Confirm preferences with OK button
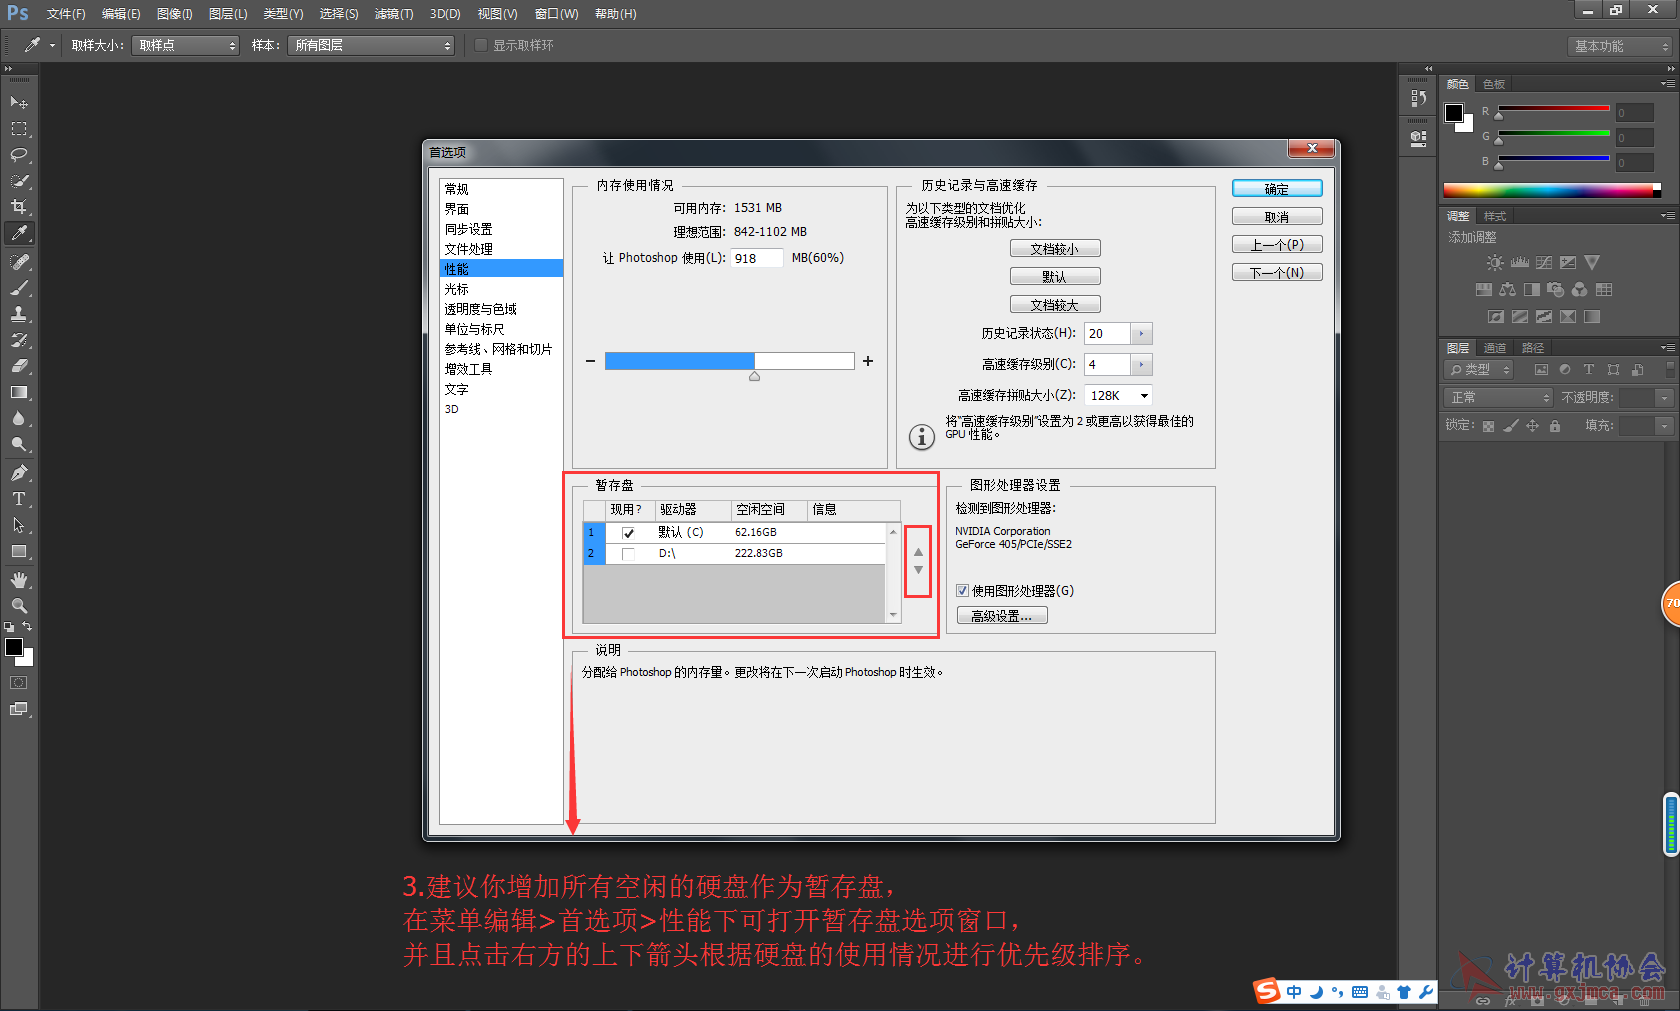 (1277, 189)
